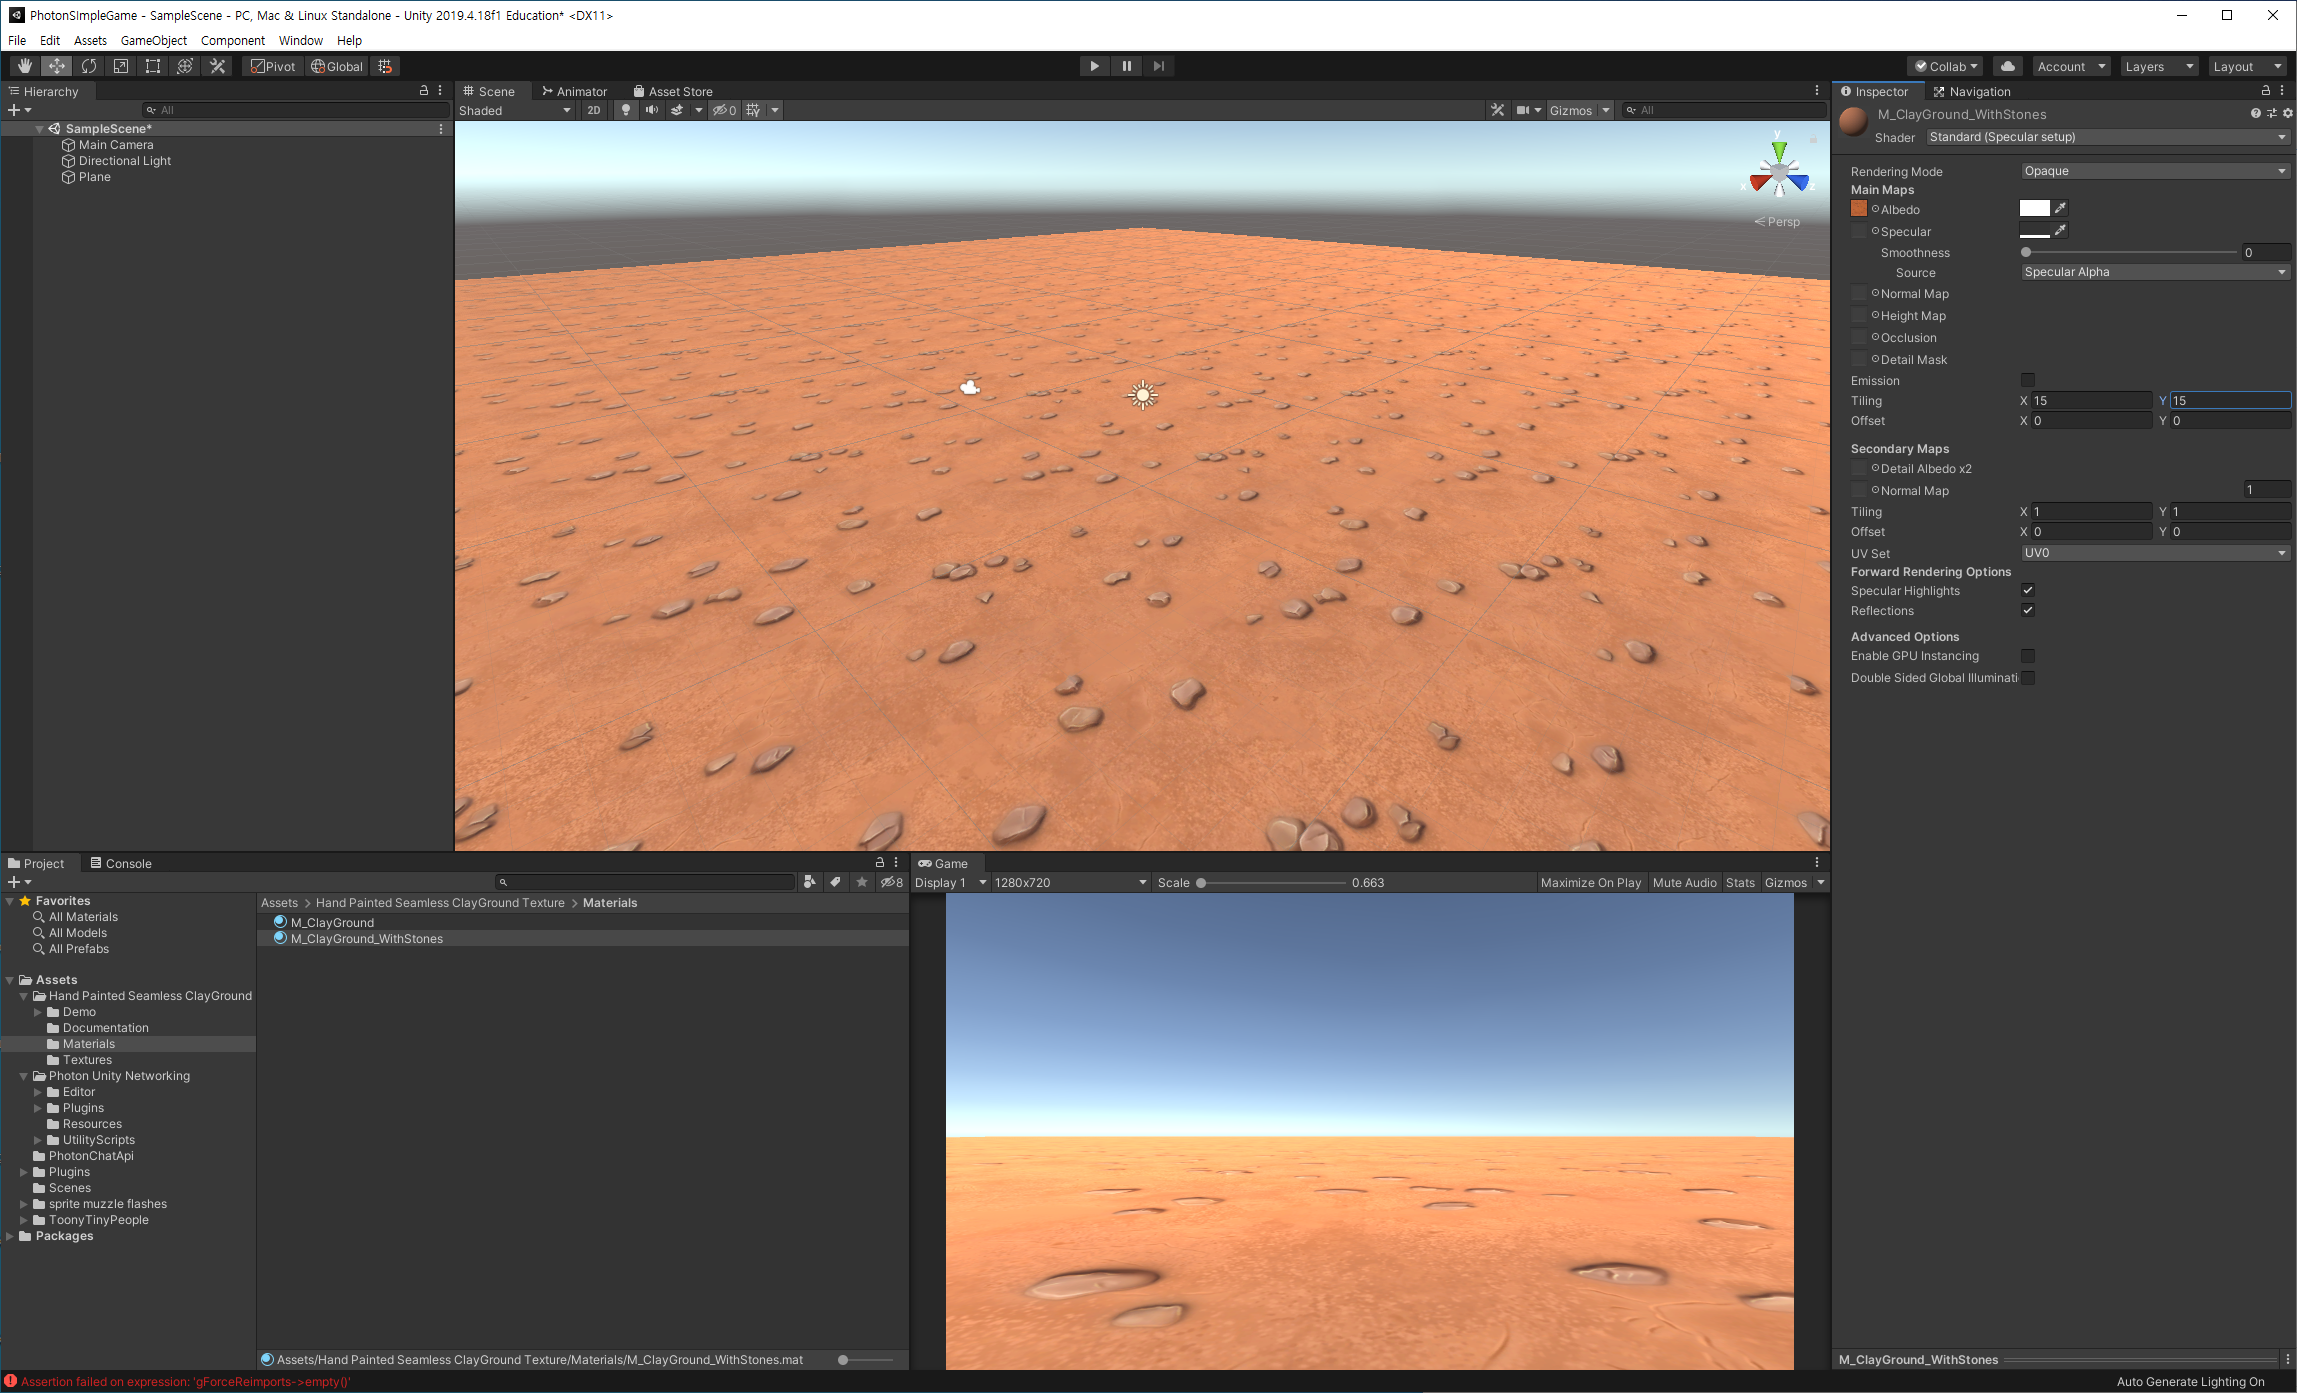Image resolution: width=2297 pixels, height=1393 pixels.
Task: Open cloud services icon
Action: [2007, 66]
